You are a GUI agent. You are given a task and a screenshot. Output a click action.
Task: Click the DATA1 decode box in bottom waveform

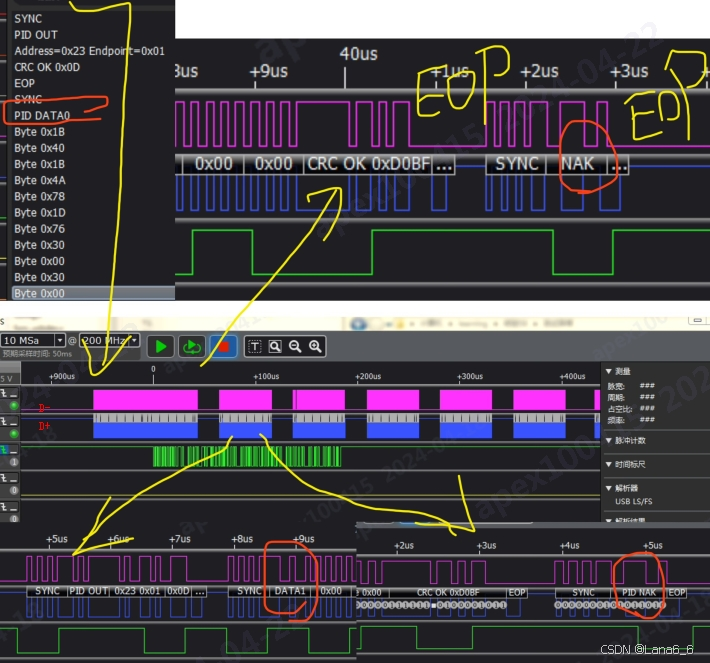(x=290, y=591)
